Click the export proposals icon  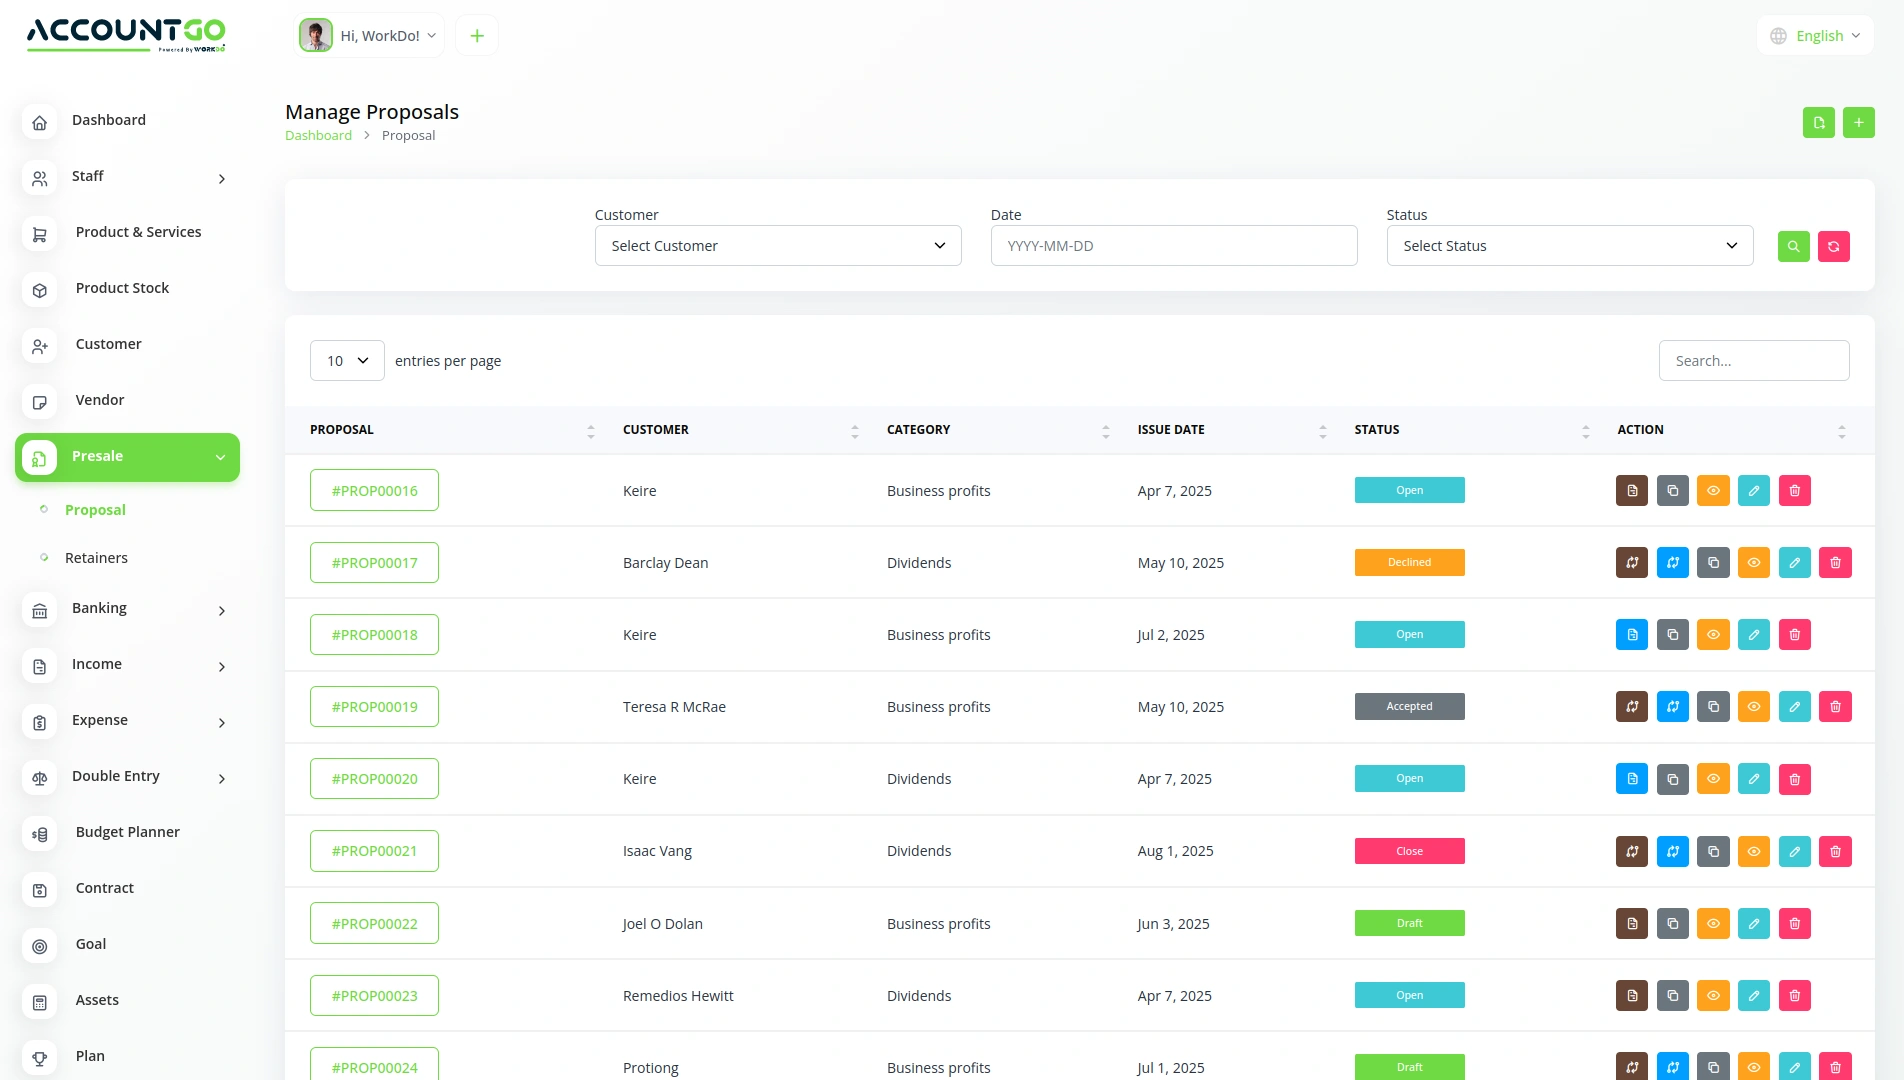(x=1818, y=123)
